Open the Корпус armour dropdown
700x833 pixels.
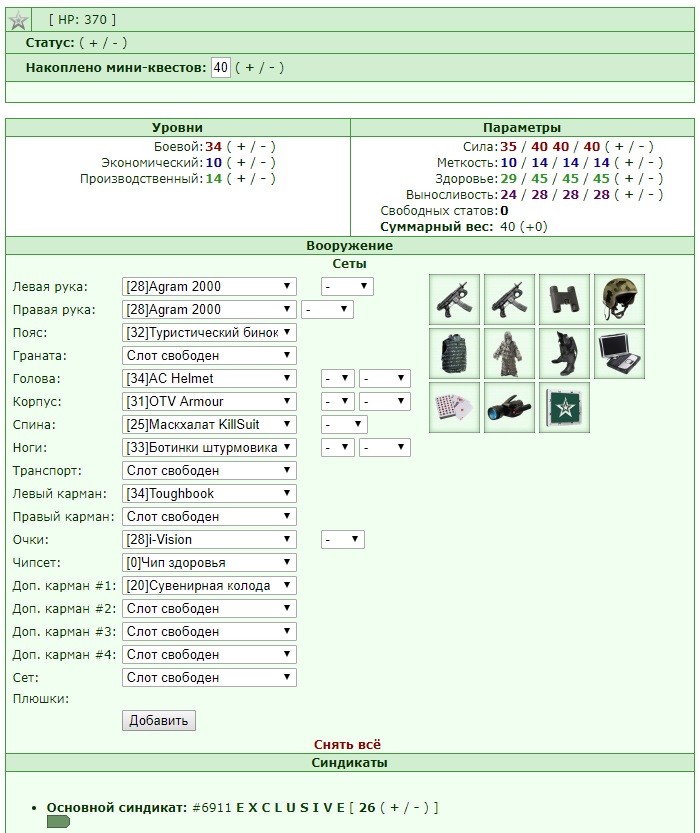coord(209,401)
